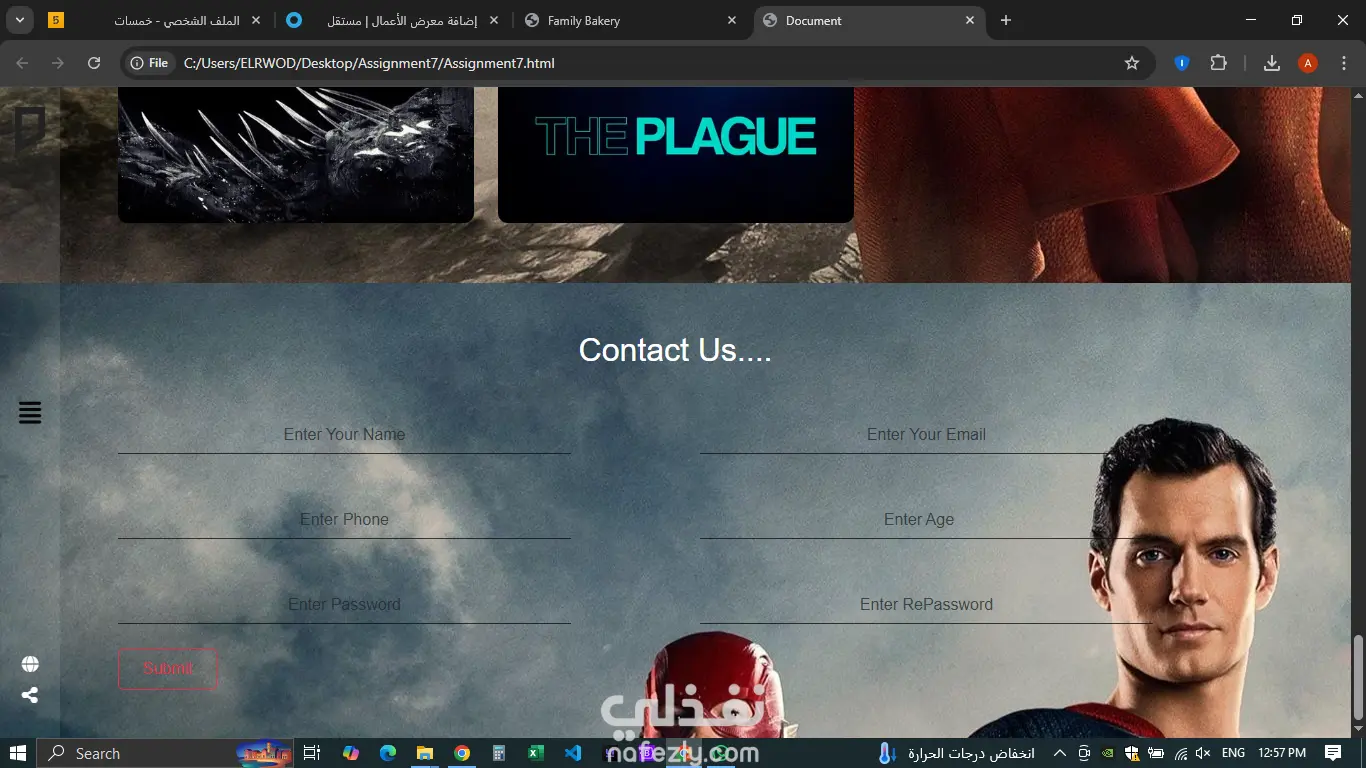Screen dimensions: 1366x768
Task: Reload the page with the refresh button
Action: tap(94, 63)
